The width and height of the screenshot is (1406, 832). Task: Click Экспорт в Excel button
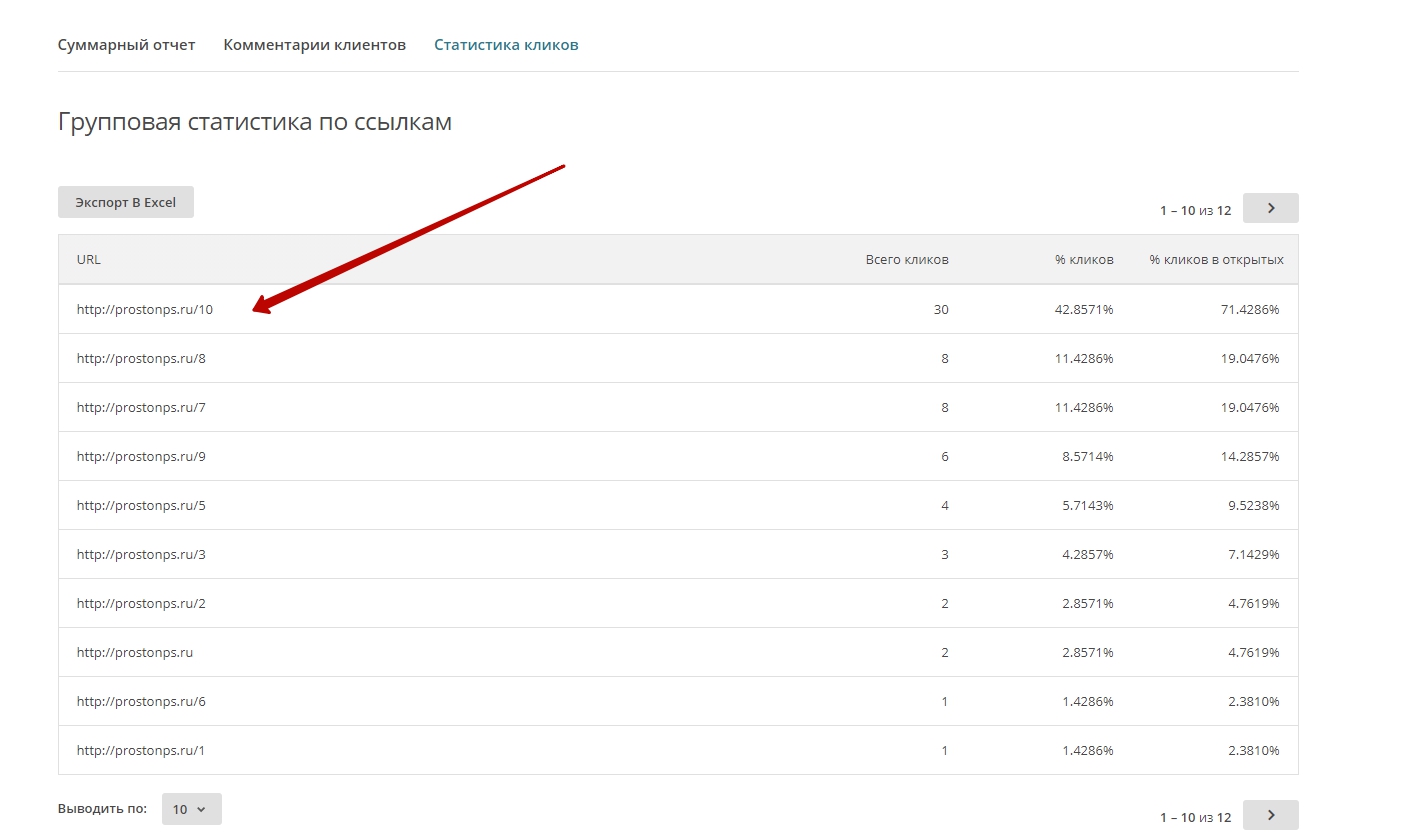[x=126, y=202]
